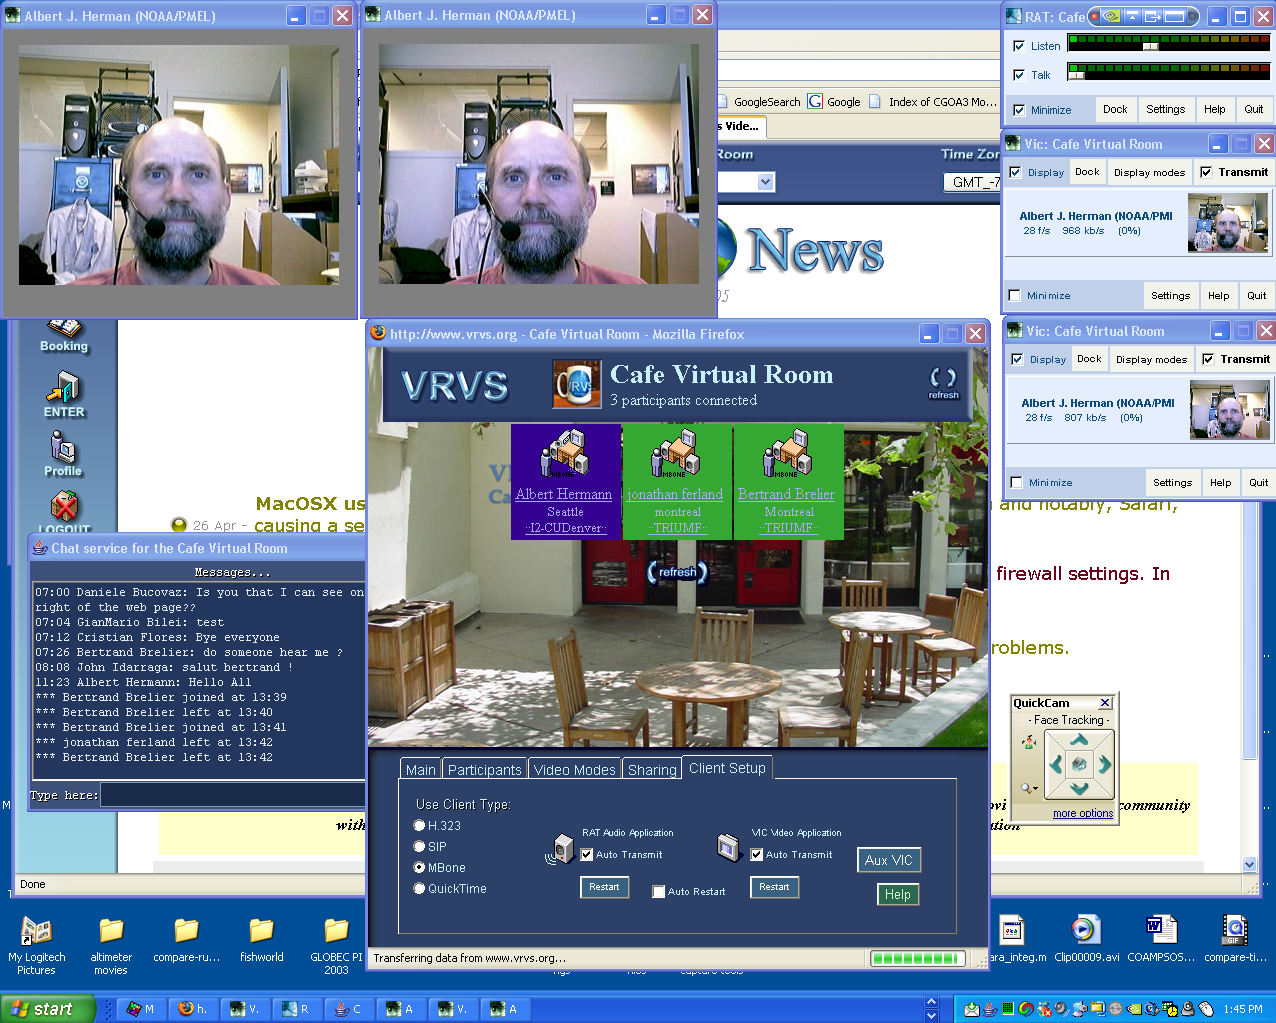This screenshot has height=1023, width=1276.
Task: Open the QuickCam zoom magnifier dropdown
Action: coord(1029,789)
